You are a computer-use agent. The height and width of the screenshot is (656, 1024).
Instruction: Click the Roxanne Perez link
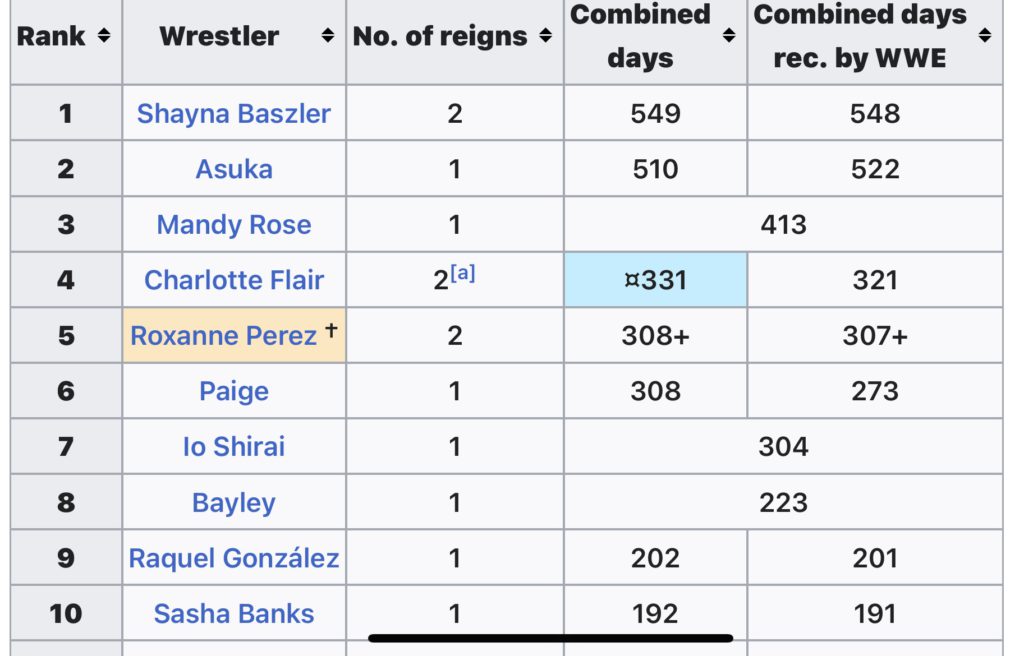pyautogui.click(x=224, y=336)
